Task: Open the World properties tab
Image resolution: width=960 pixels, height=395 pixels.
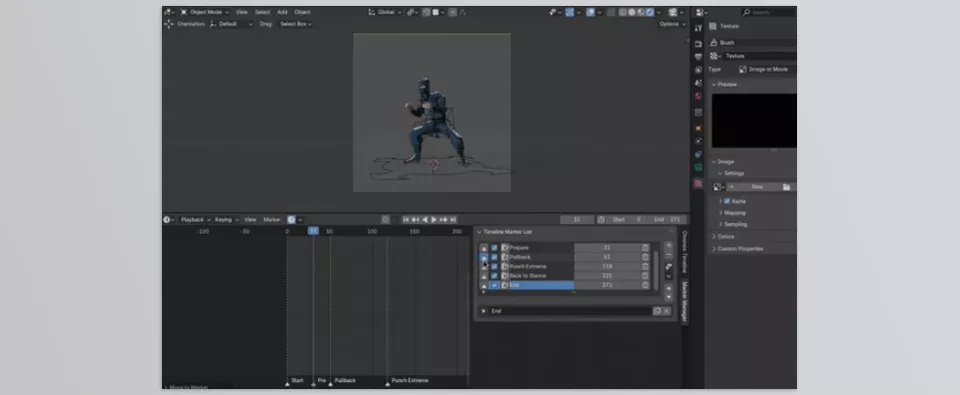Action: pyautogui.click(x=698, y=96)
